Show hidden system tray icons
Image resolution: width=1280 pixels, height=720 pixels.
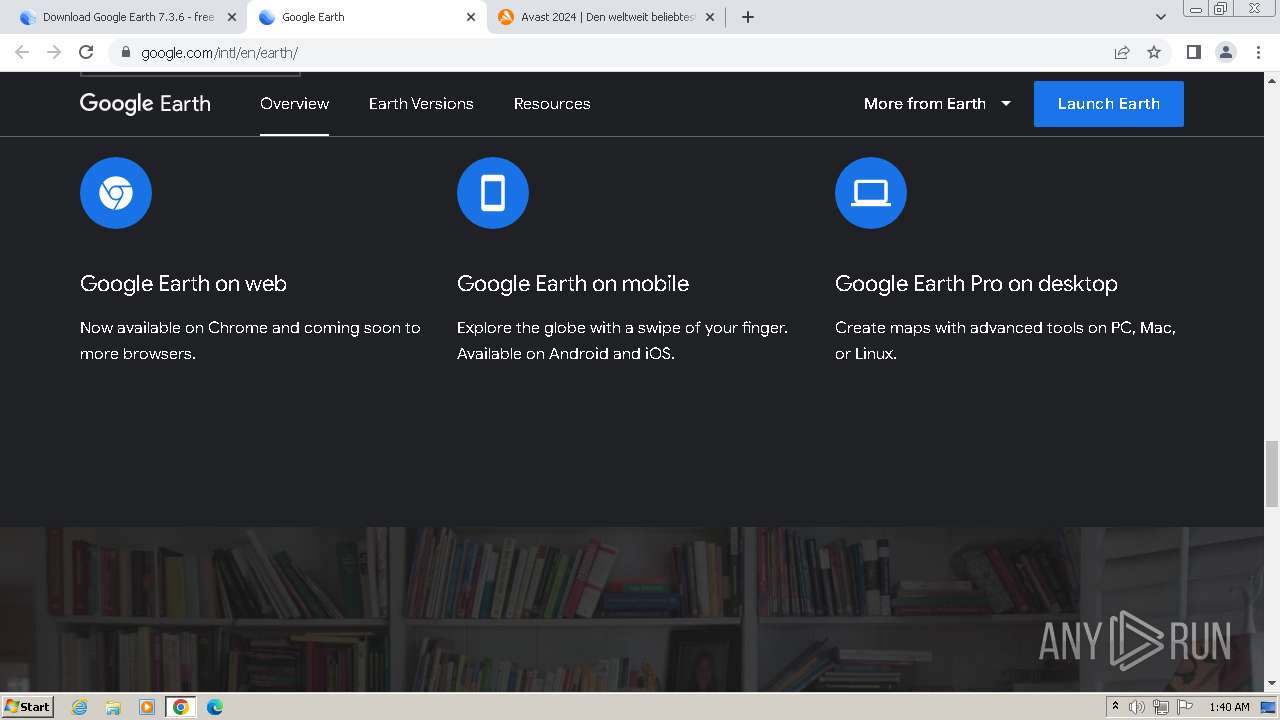(1115, 707)
